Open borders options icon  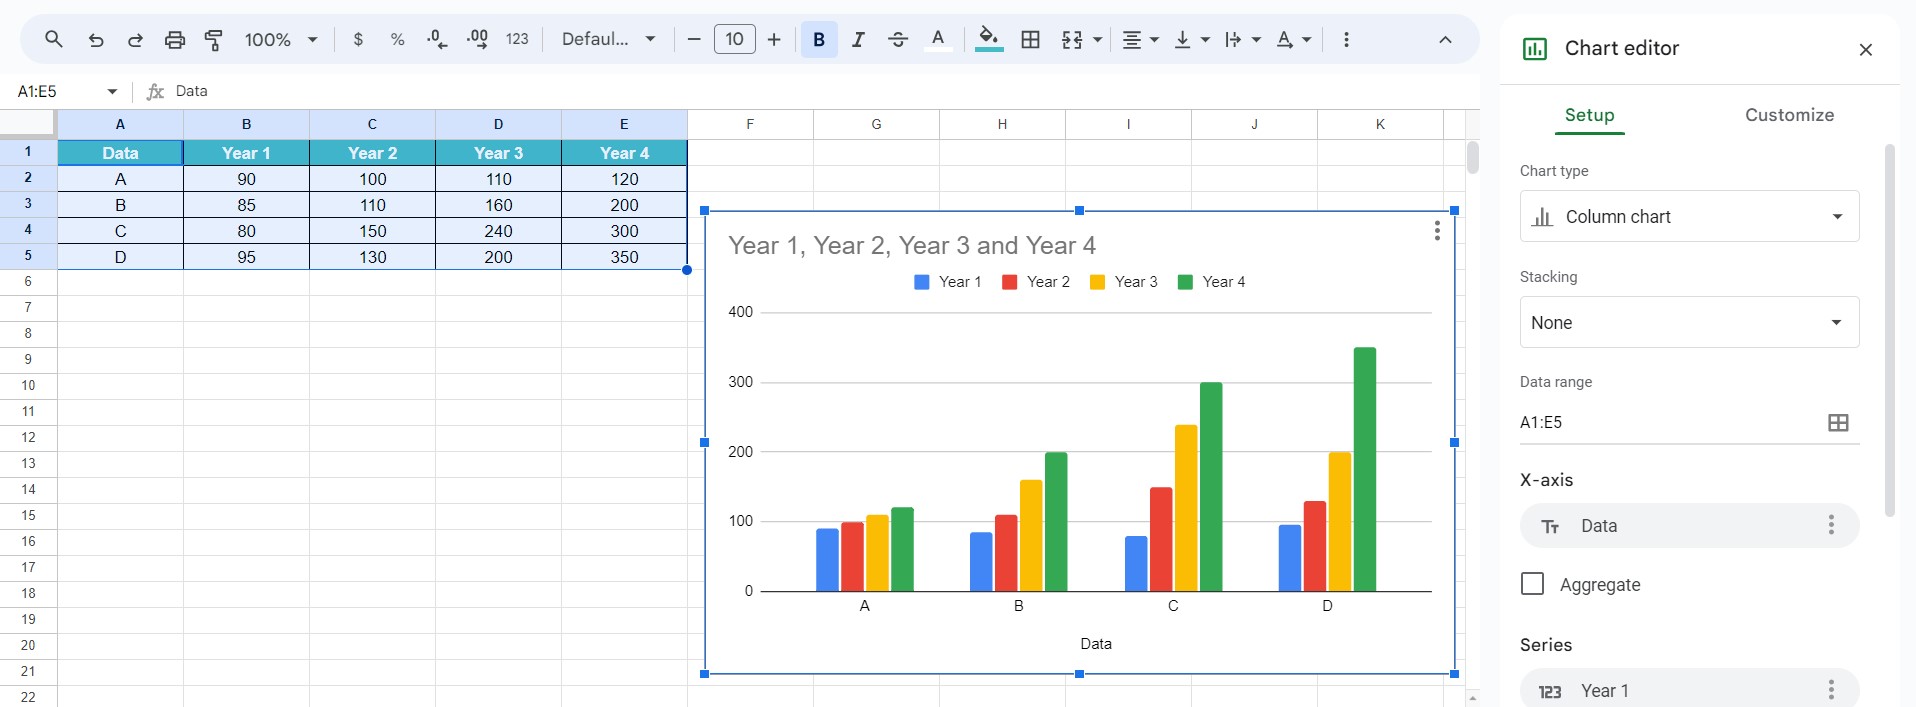click(1030, 40)
